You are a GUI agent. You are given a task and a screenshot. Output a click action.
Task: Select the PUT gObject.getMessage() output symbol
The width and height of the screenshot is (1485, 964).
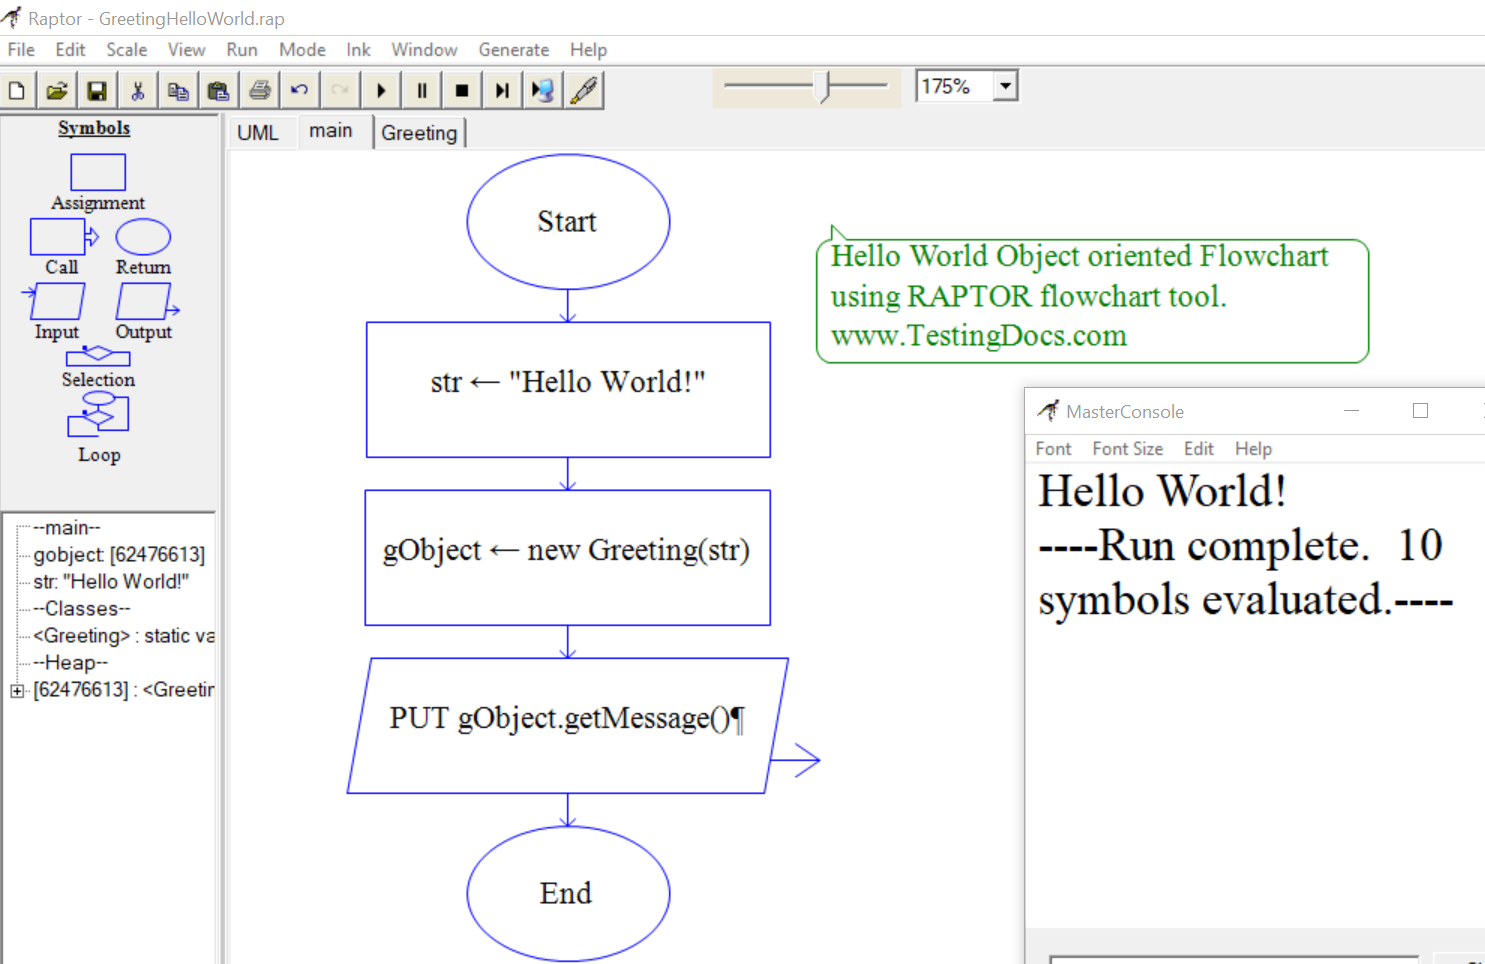(567, 725)
